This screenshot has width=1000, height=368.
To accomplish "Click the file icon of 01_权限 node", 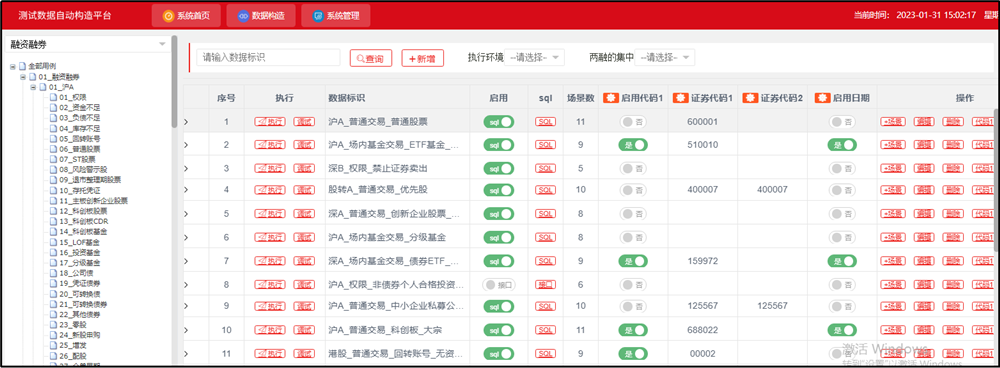I will tap(54, 97).
